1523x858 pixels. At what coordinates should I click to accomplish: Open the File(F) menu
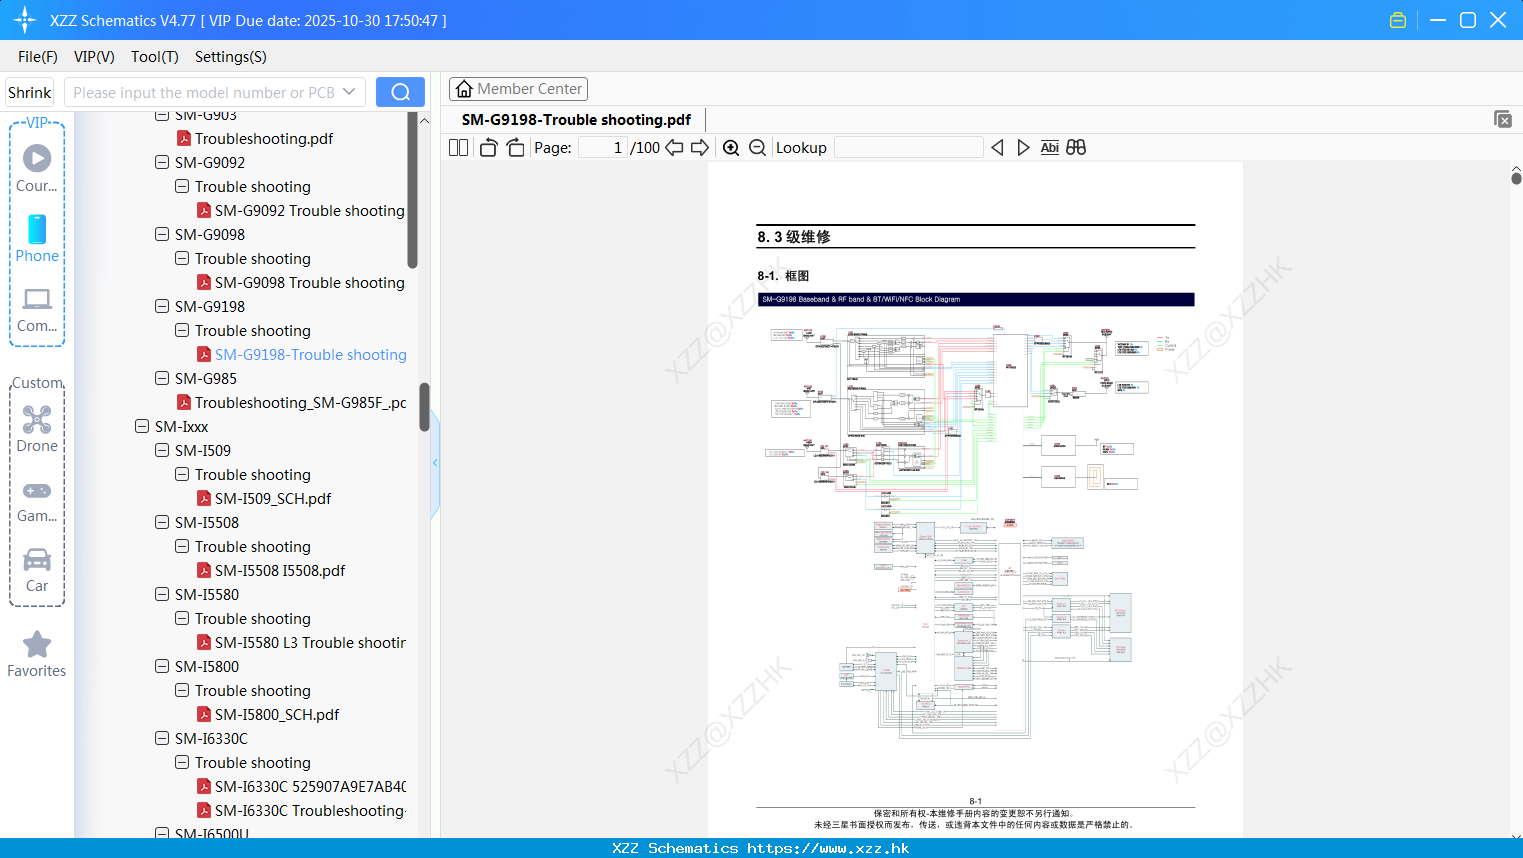38,57
